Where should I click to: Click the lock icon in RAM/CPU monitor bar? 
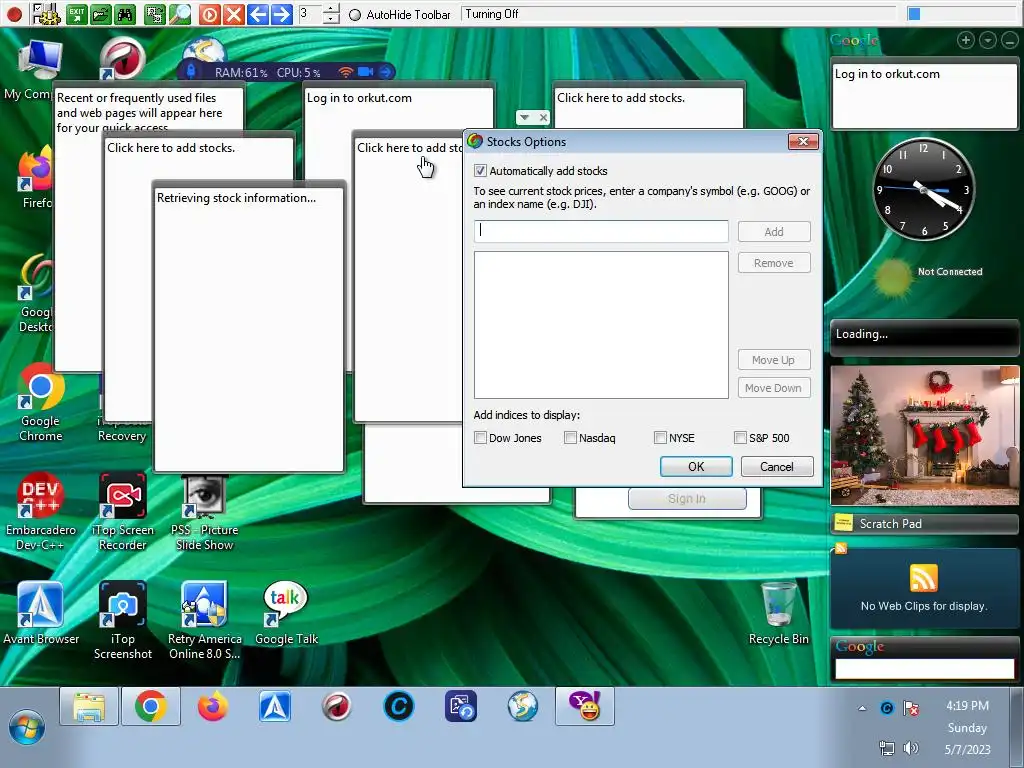point(191,71)
